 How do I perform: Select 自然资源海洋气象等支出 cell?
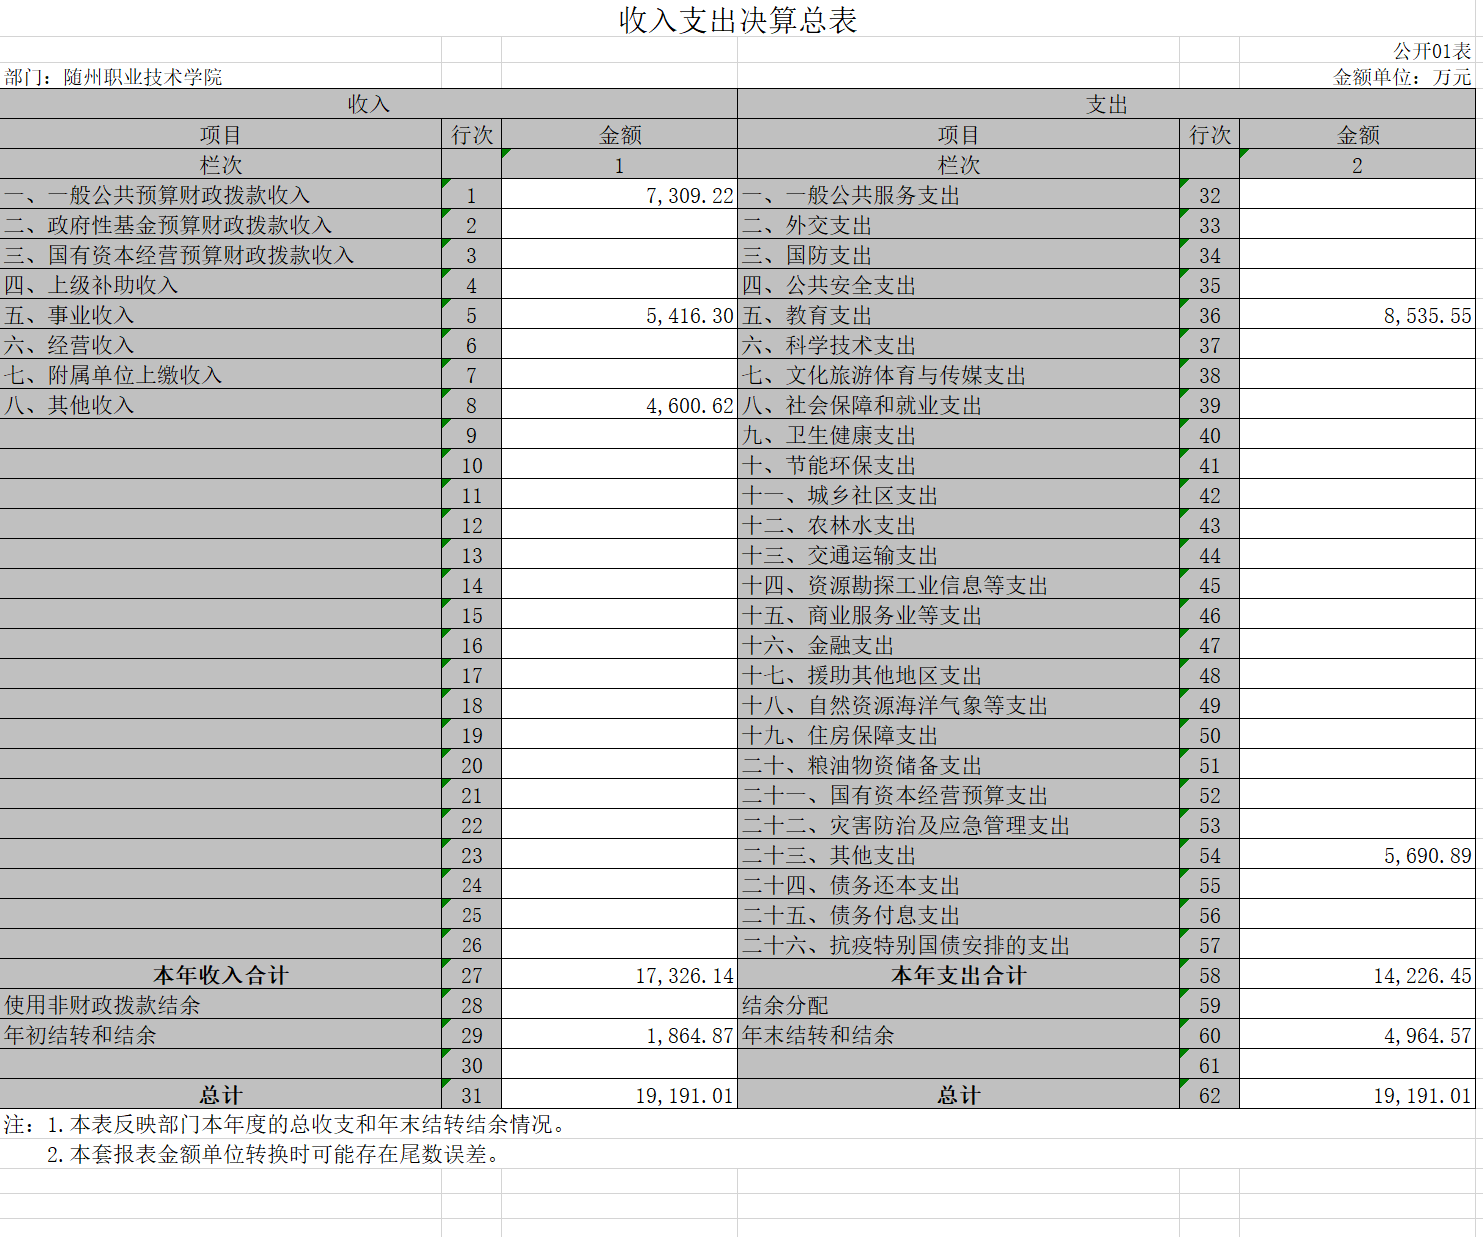pyautogui.click(x=959, y=705)
